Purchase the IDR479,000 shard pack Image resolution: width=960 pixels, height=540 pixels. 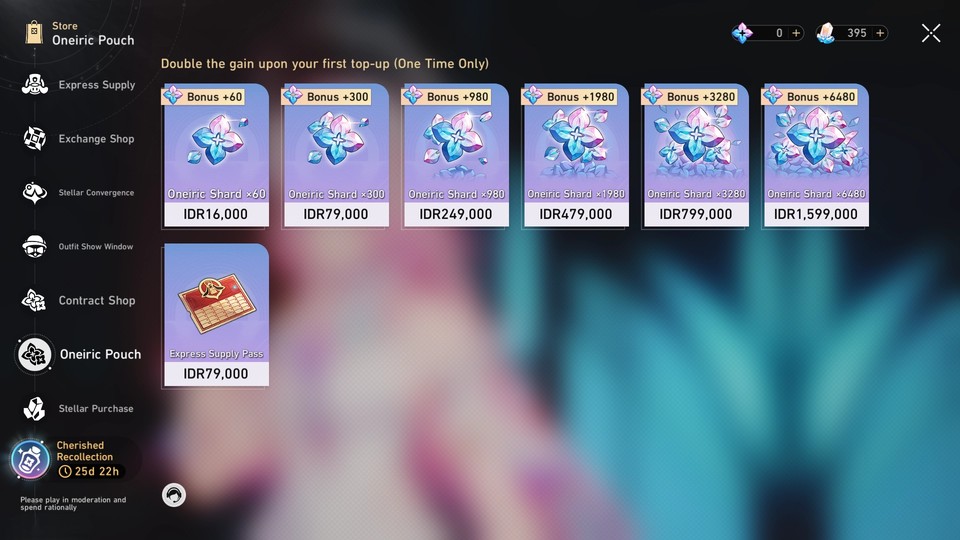click(576, 156)
